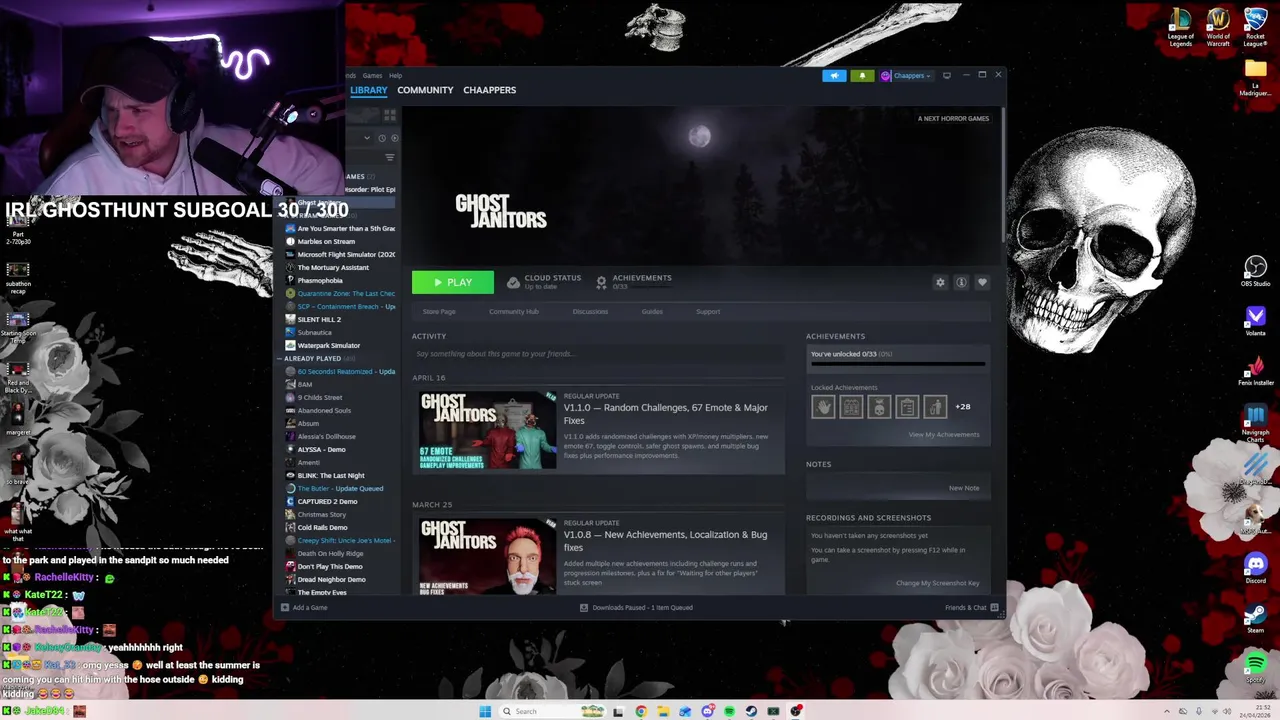This screenshot has width=1280, height=720.
Task: Create a New Note
Action: point(964,488)
